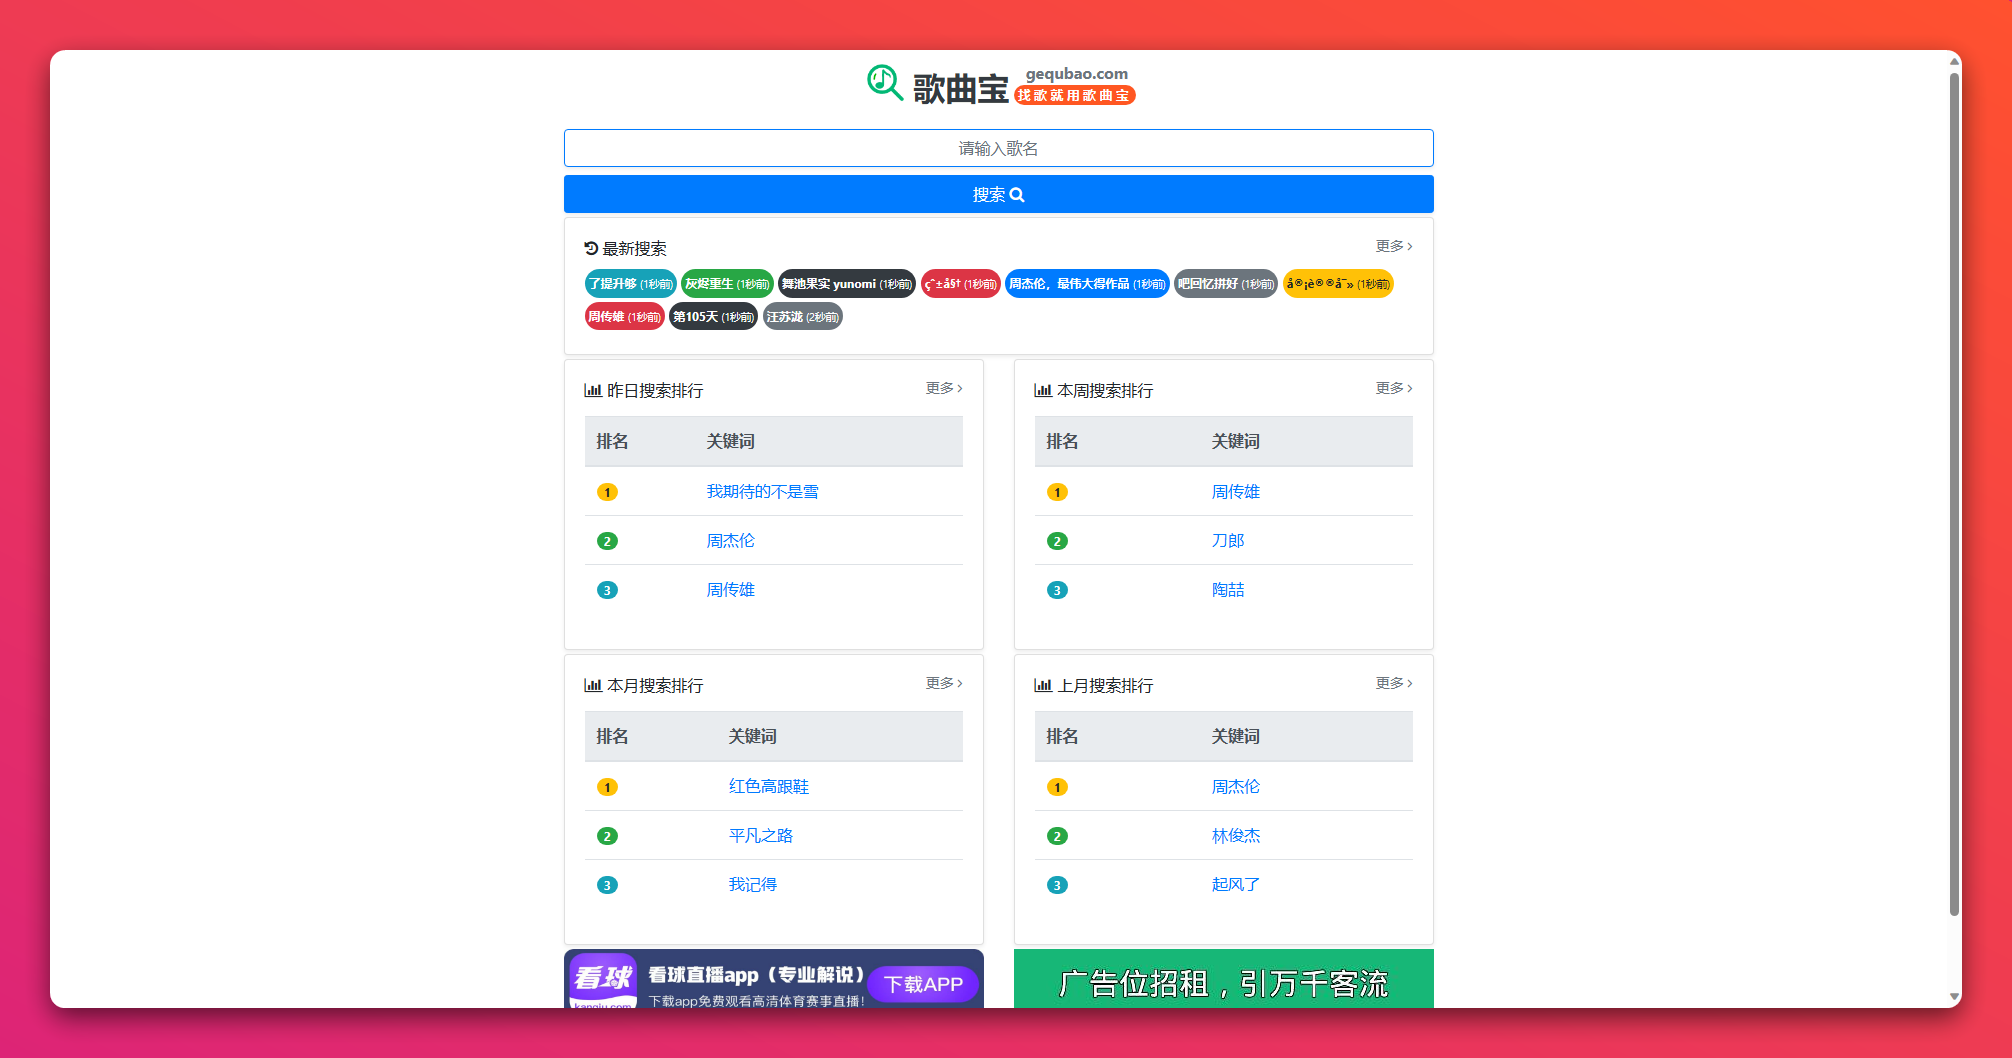Expand 更多 for 昨日搜索排行
This screenshot has height=1058, width=2012.
coord(943,388)
